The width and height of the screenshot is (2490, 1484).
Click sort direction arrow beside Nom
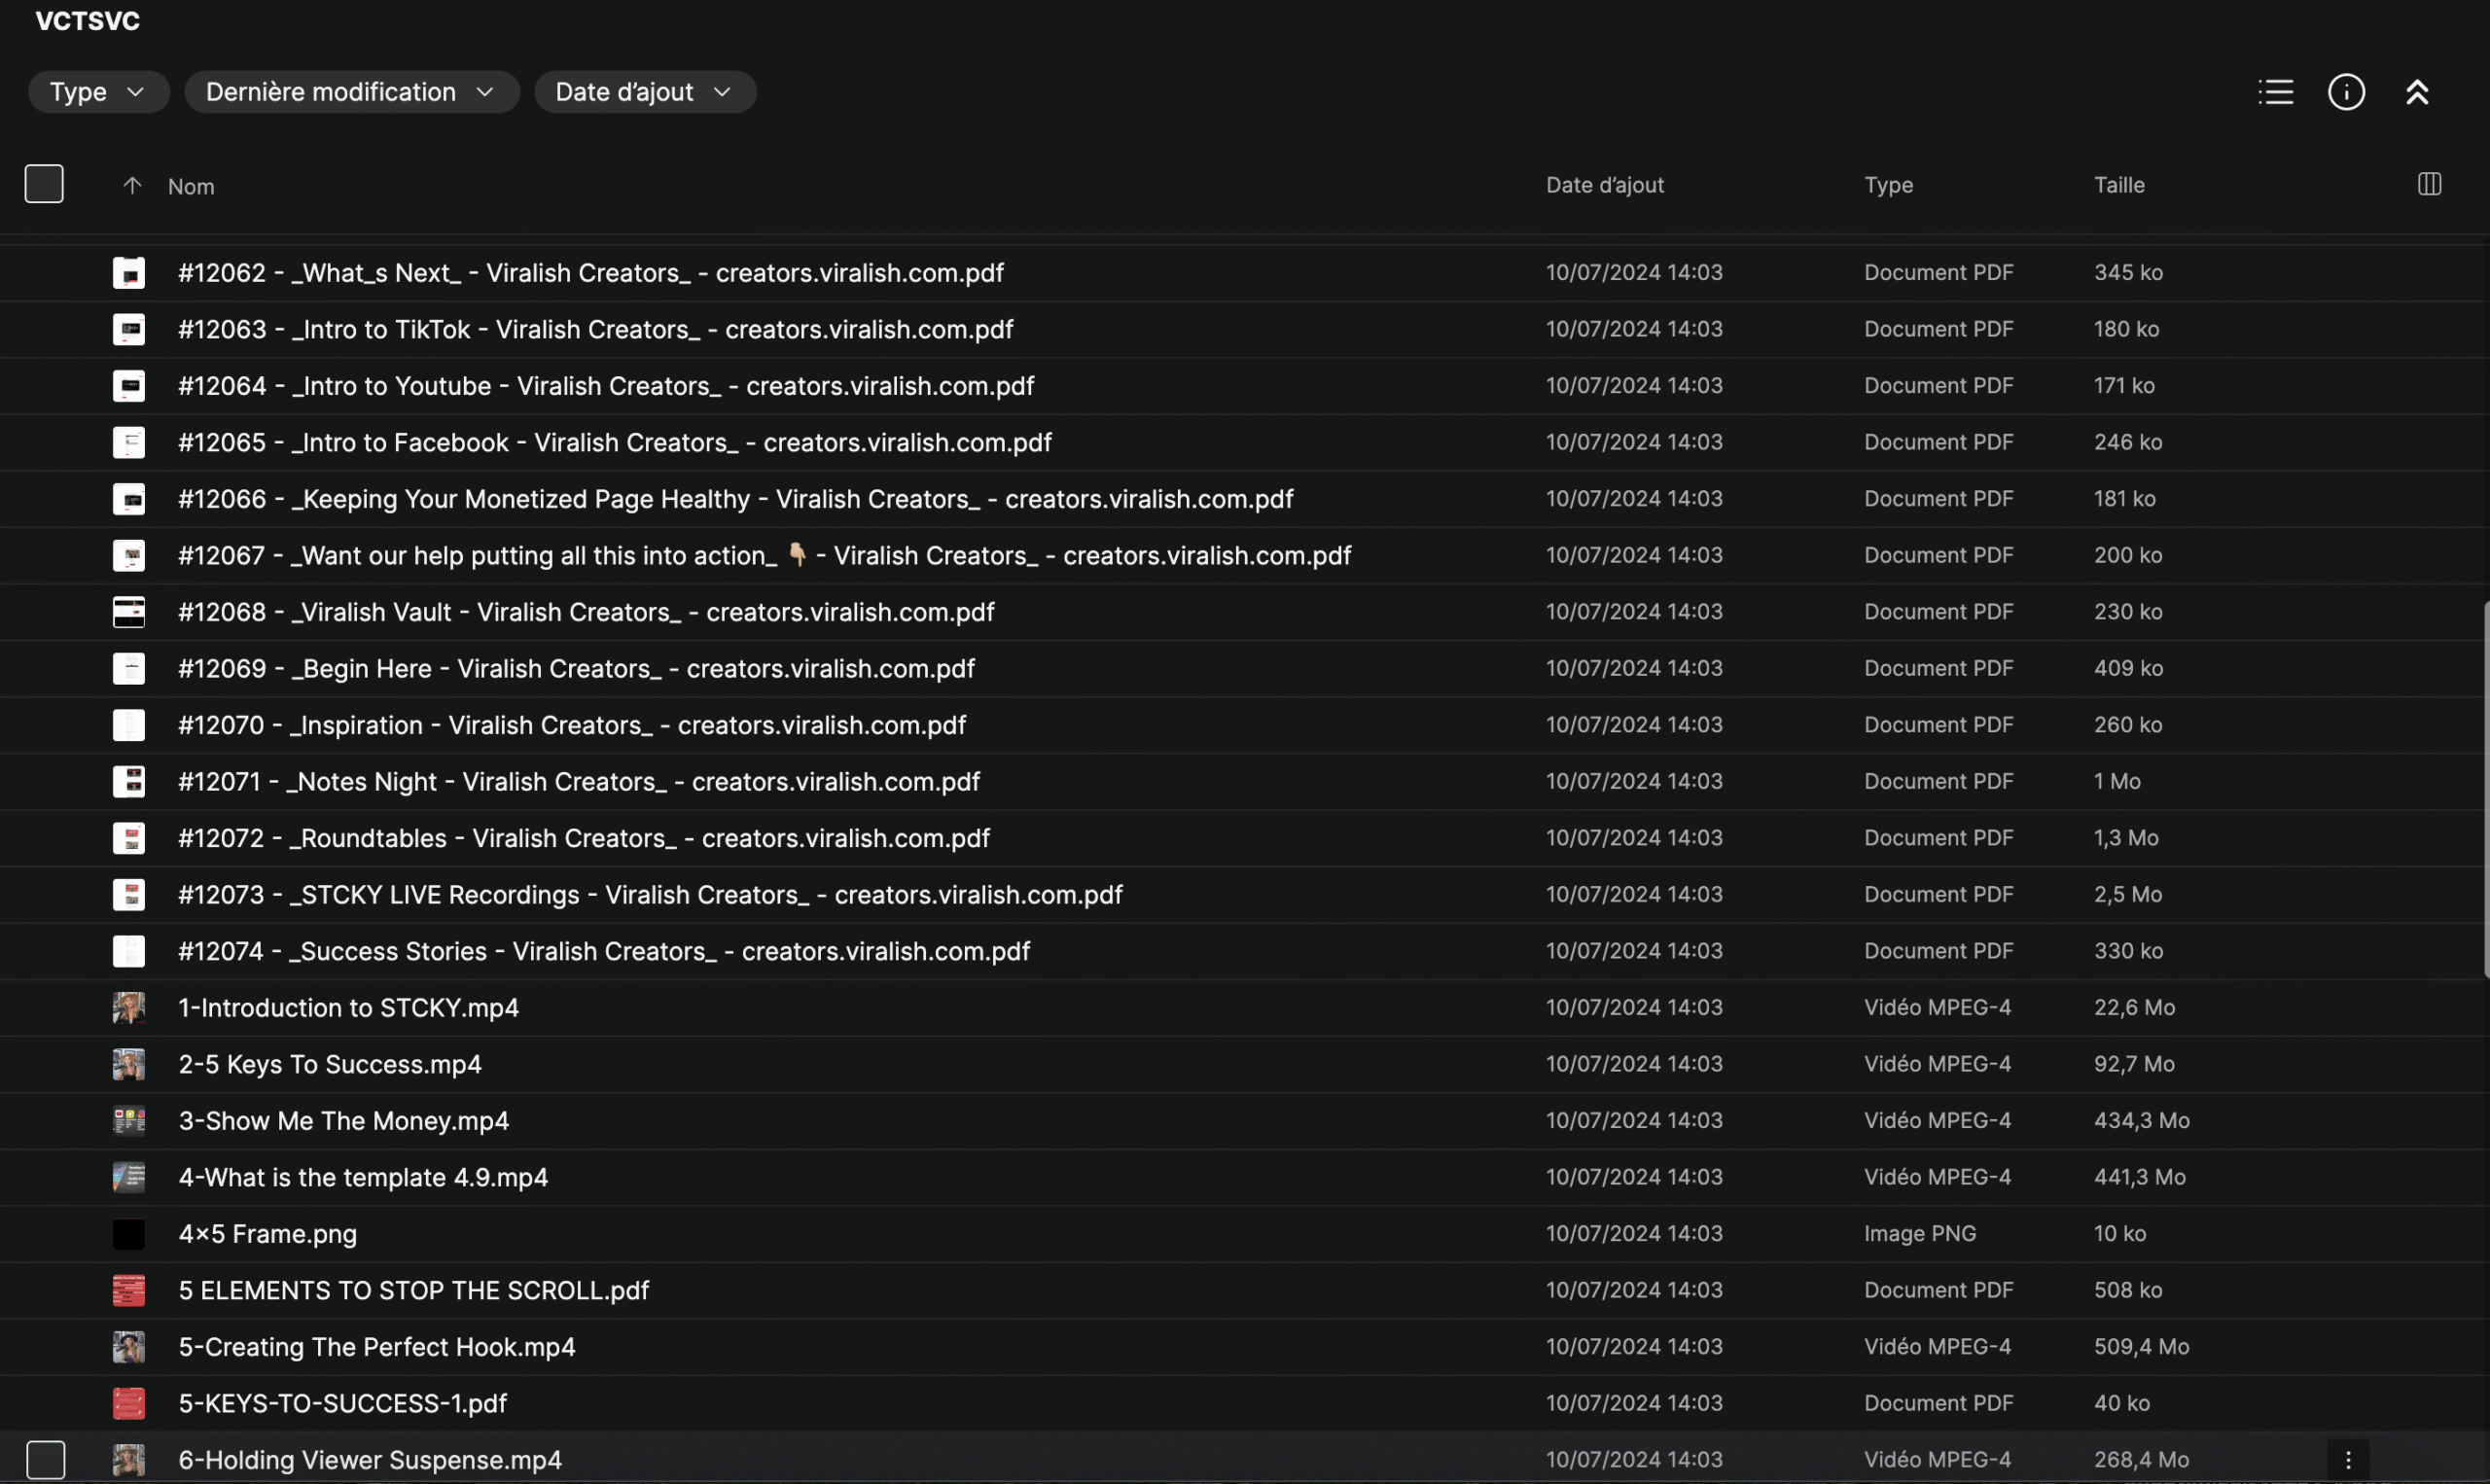[x=132, y=186]
